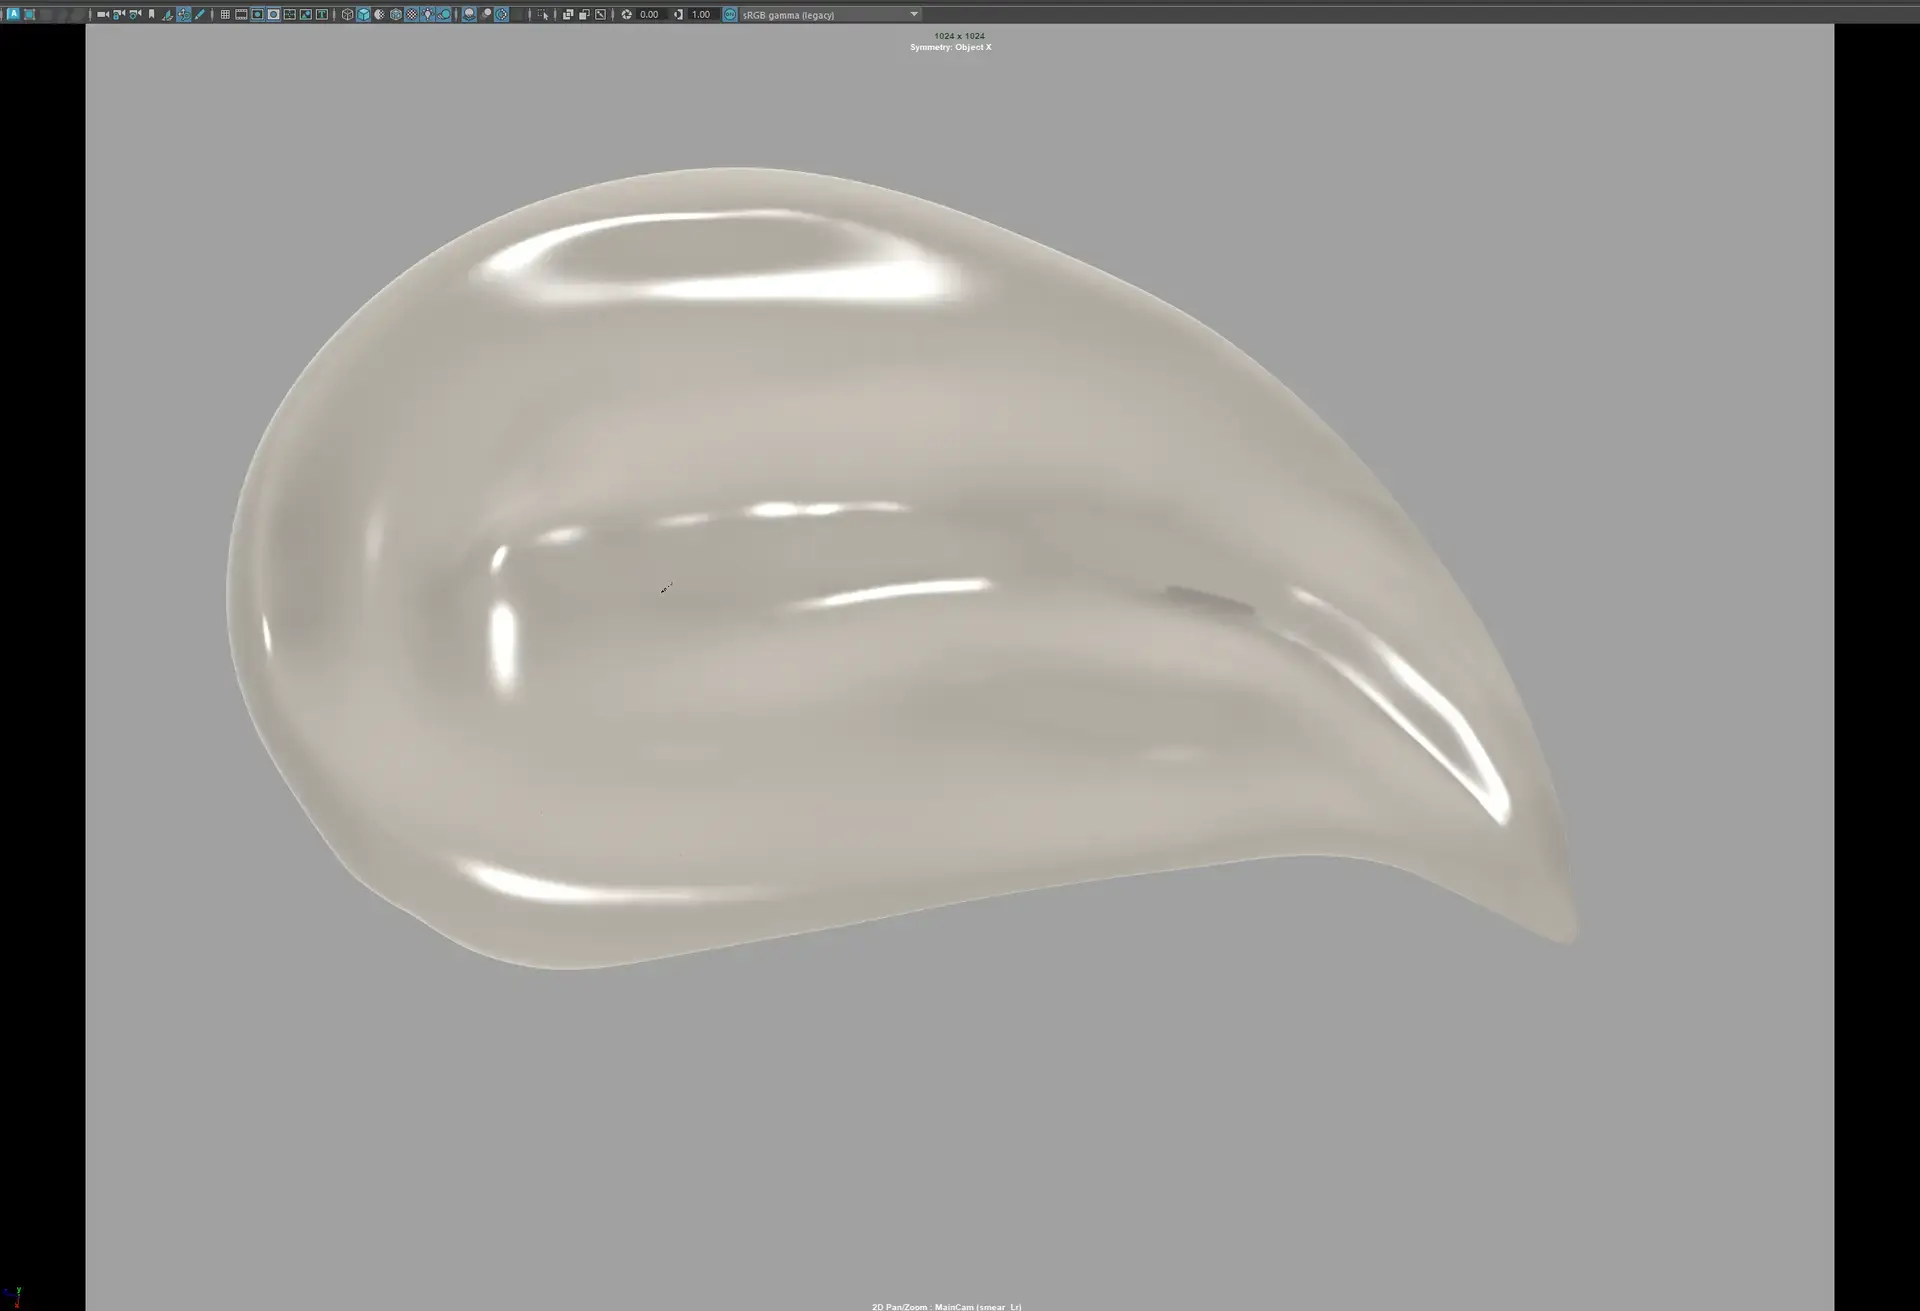
Task: Click the exposure value field 0.00
Action: [649, 14]
